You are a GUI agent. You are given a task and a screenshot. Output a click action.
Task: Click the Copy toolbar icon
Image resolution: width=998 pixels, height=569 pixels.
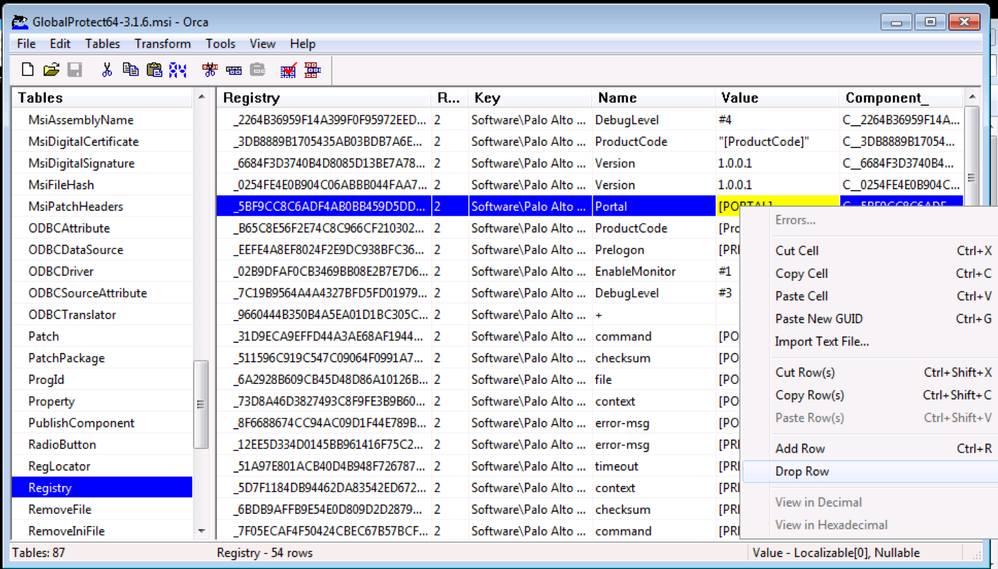pyautogui.click(x=130, y=70)
